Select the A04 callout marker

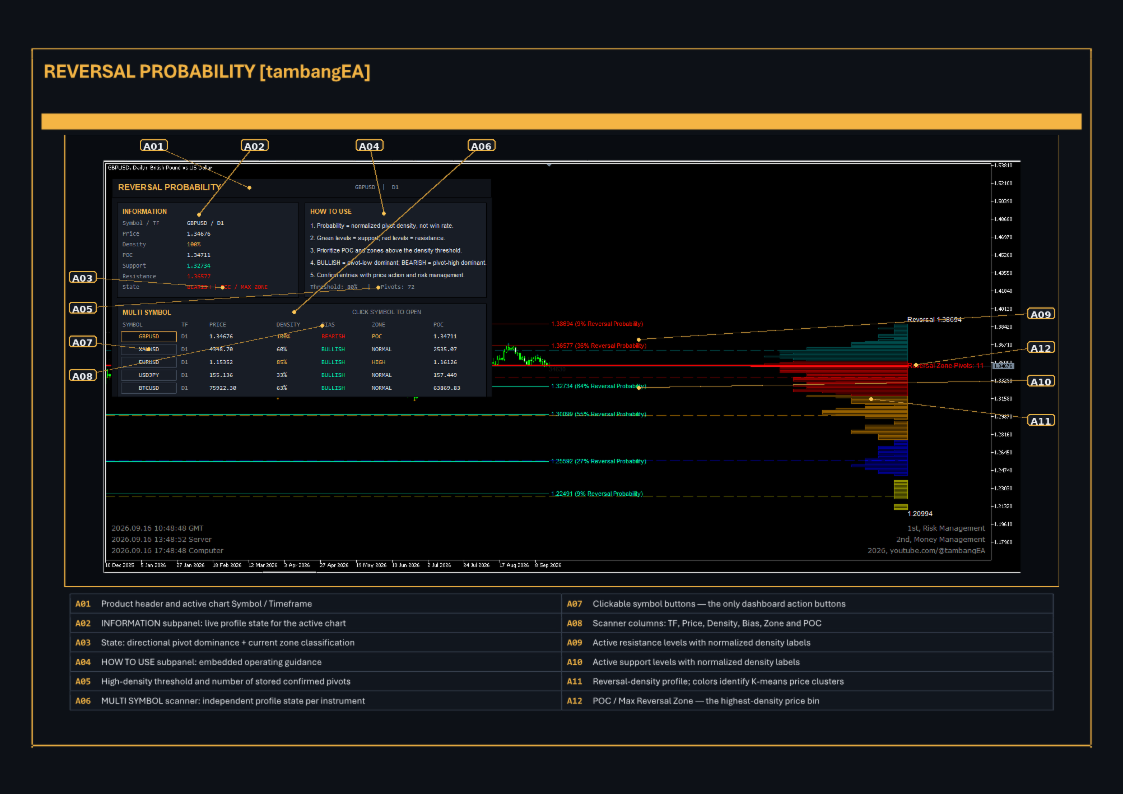(369, 146)
